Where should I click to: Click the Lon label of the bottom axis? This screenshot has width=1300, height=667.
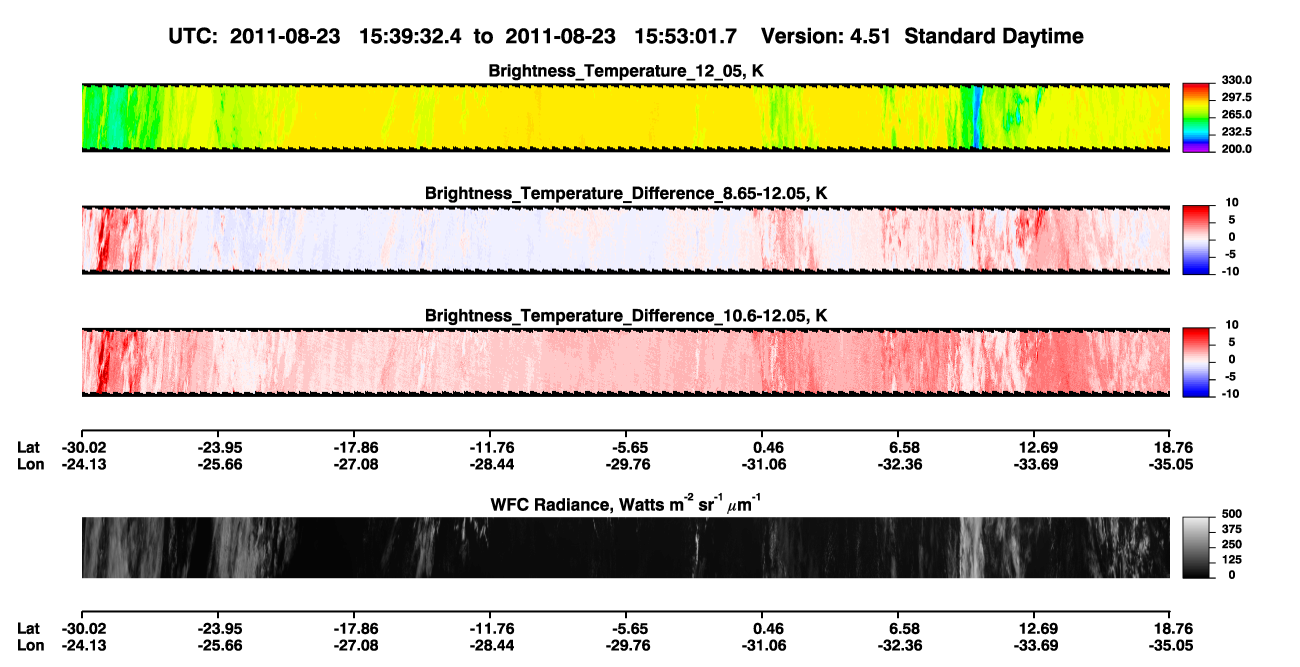pyautogui.click(x=31, y=645)
